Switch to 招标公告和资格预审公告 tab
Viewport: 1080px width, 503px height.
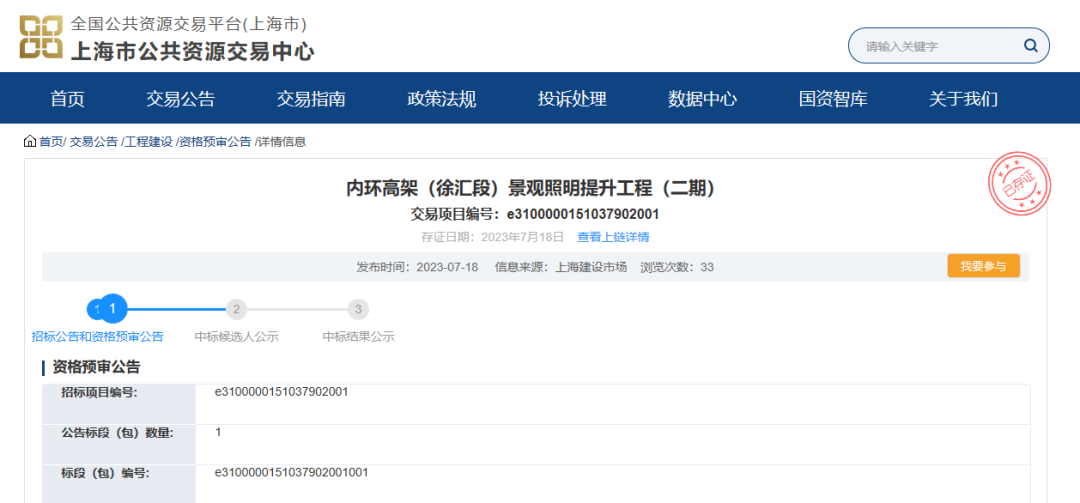coord(98,337)
